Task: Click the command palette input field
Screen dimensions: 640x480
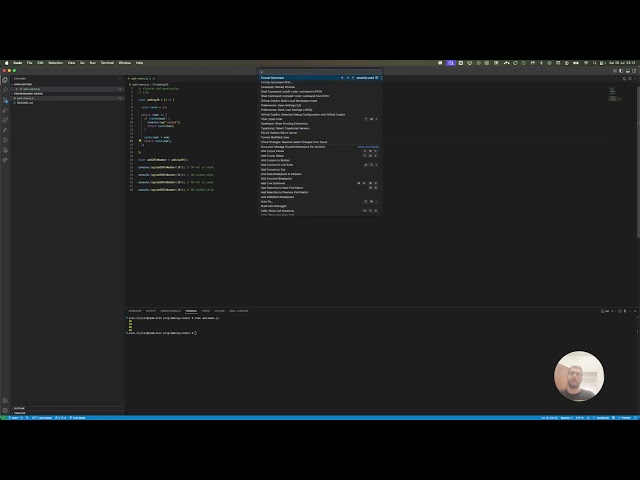Action: point(320,72)
